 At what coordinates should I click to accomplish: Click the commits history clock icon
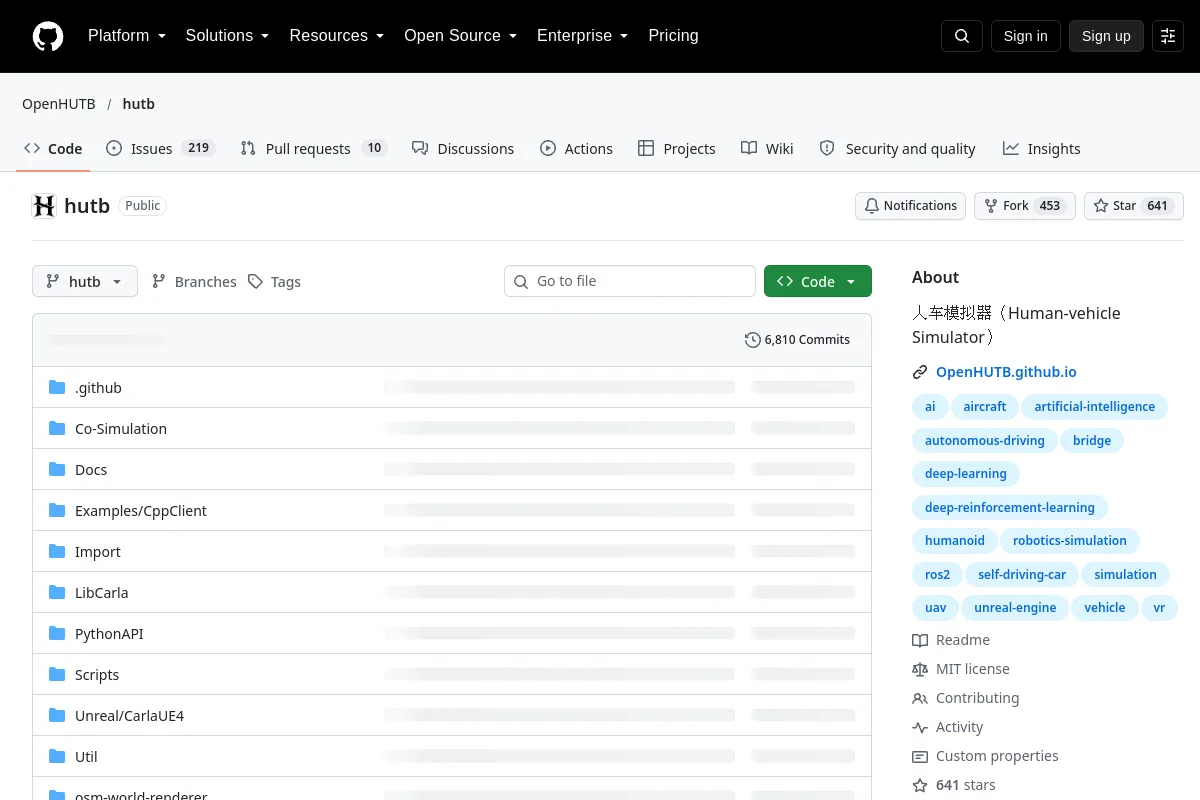tap(752, 340)
